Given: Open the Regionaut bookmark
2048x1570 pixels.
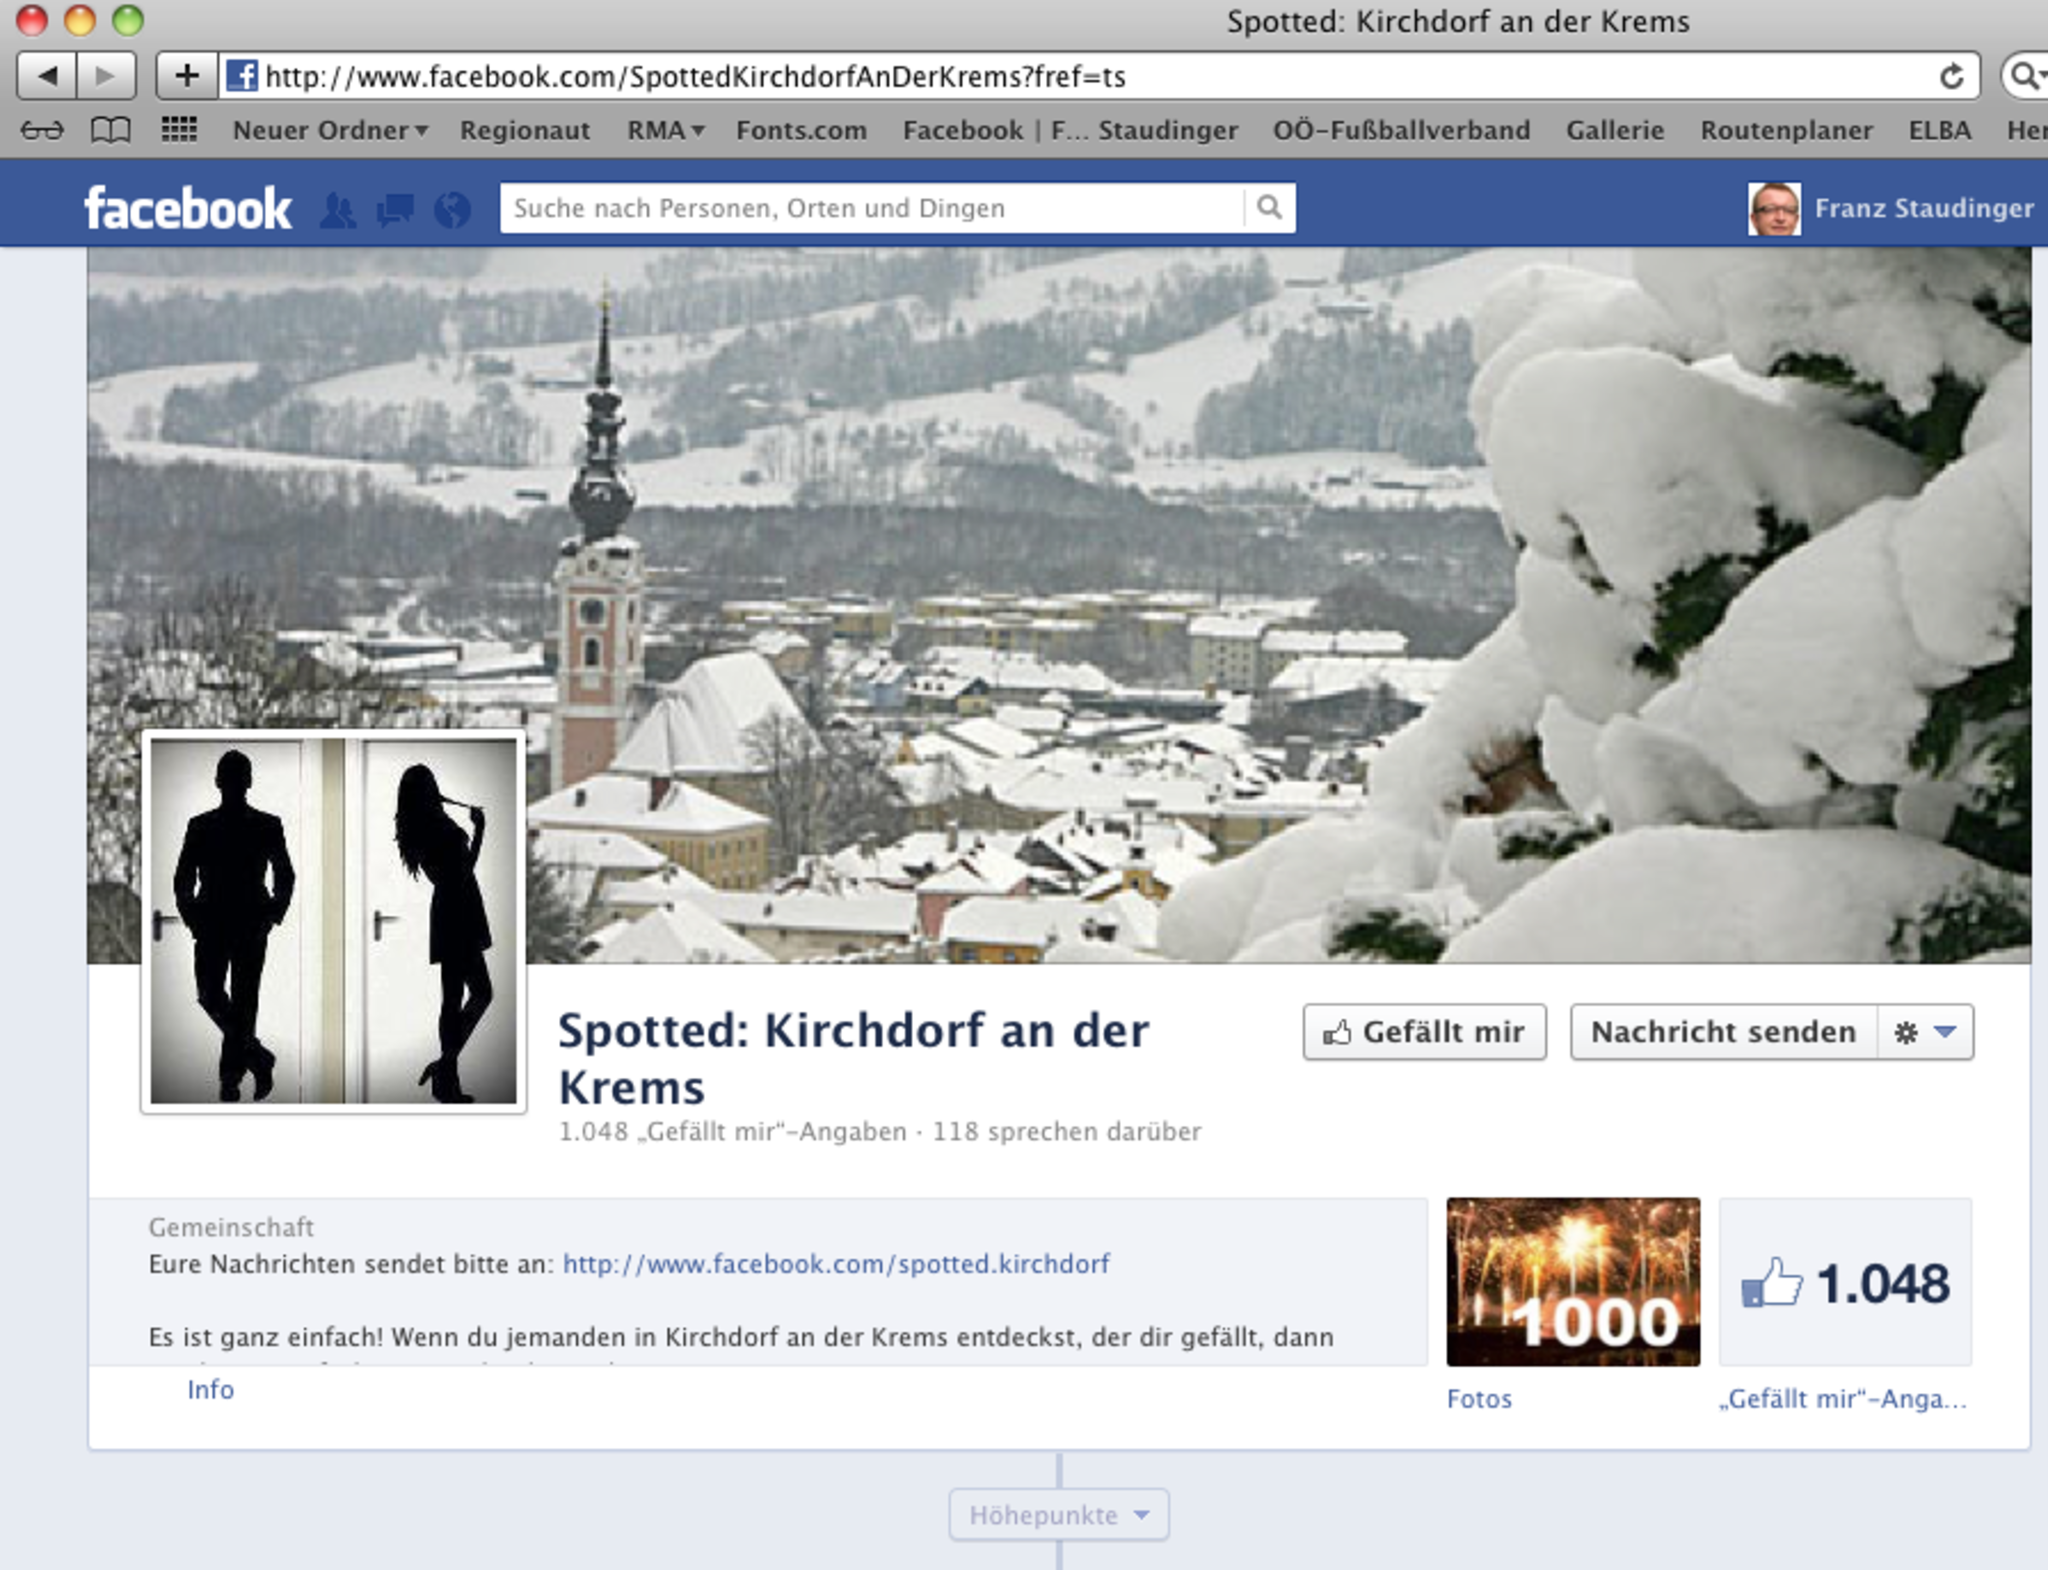Looking at the screenshot, I should (525, 131).
